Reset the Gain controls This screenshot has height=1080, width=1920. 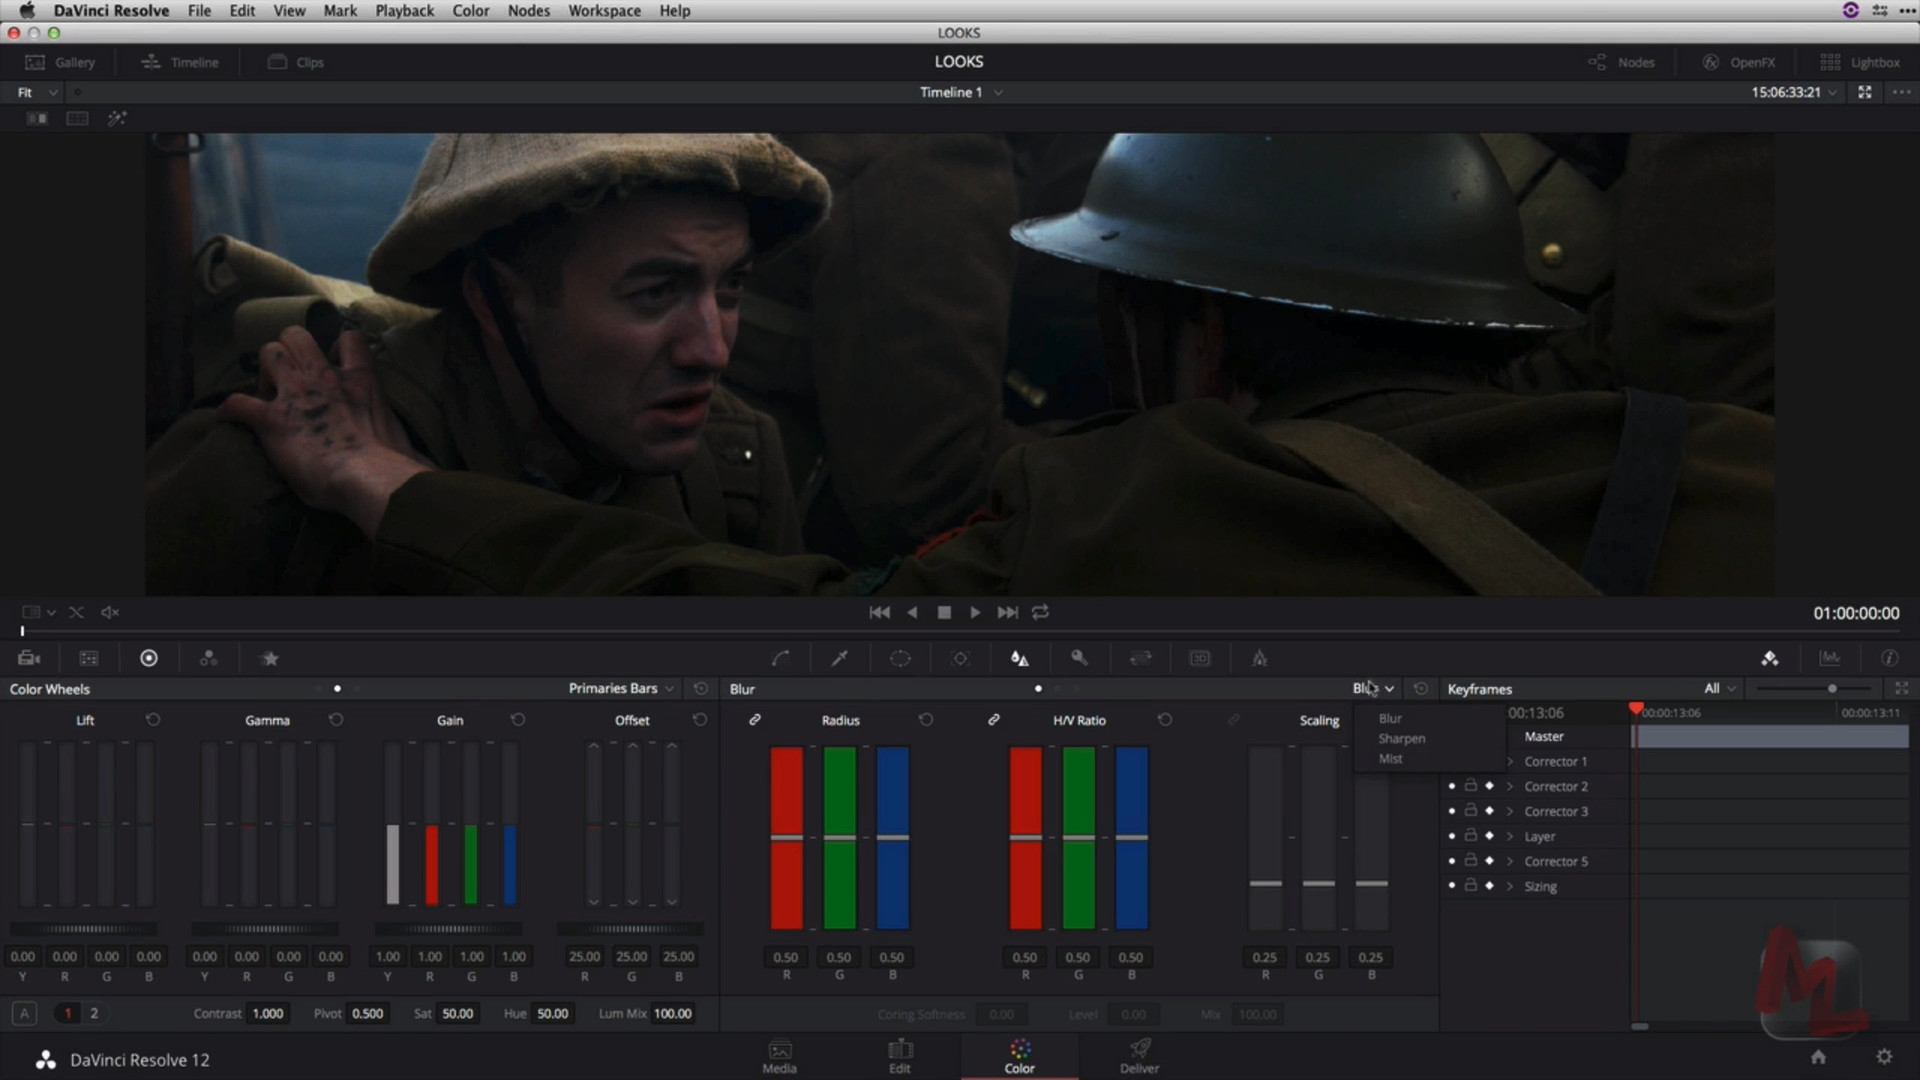point(518,720)
